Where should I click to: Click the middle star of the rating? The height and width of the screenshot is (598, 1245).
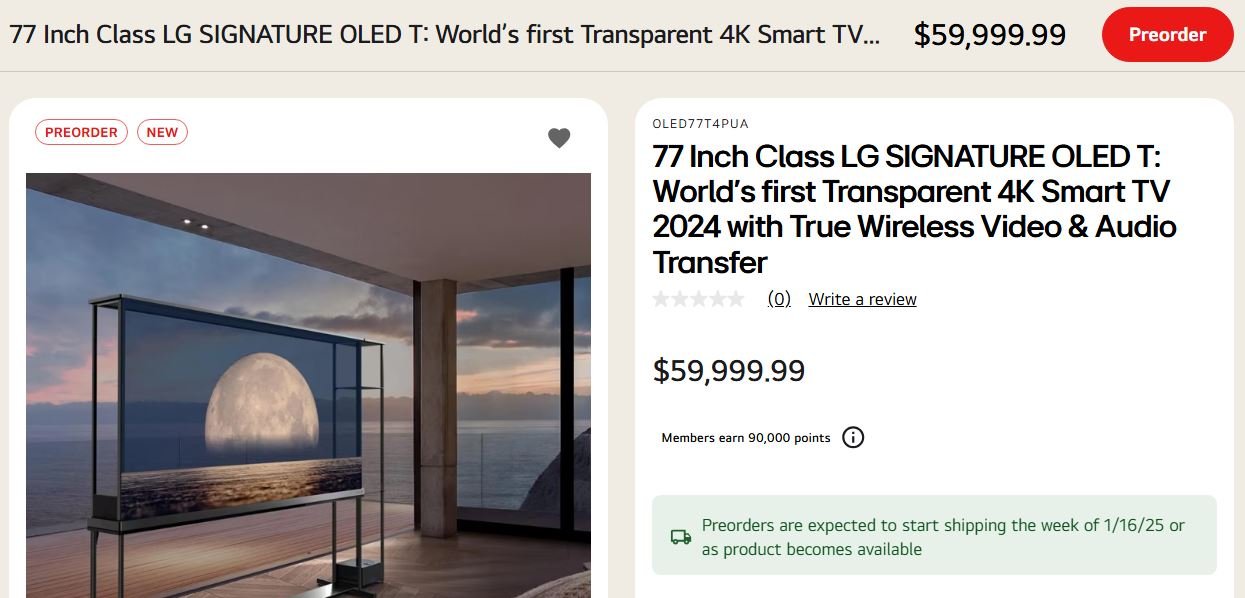(x=697, y=298)
